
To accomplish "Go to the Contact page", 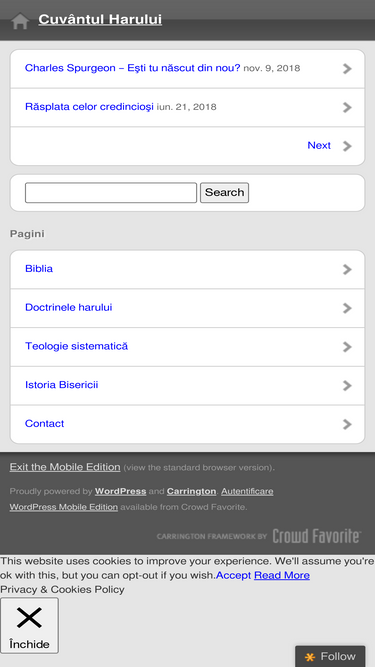I will [45, 423].
